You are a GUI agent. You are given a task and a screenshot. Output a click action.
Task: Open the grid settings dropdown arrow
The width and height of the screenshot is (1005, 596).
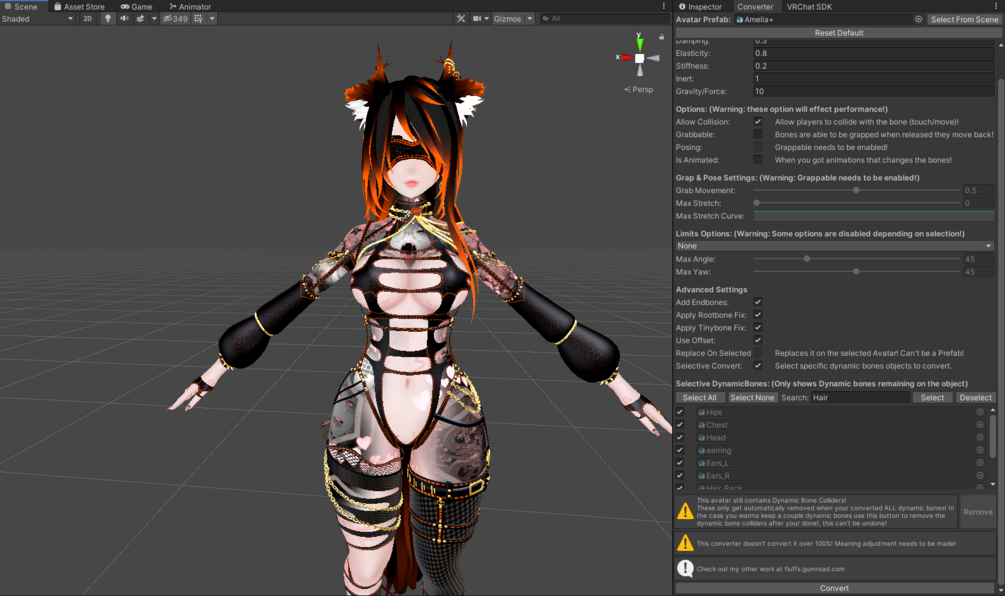[x=212, y=19]
